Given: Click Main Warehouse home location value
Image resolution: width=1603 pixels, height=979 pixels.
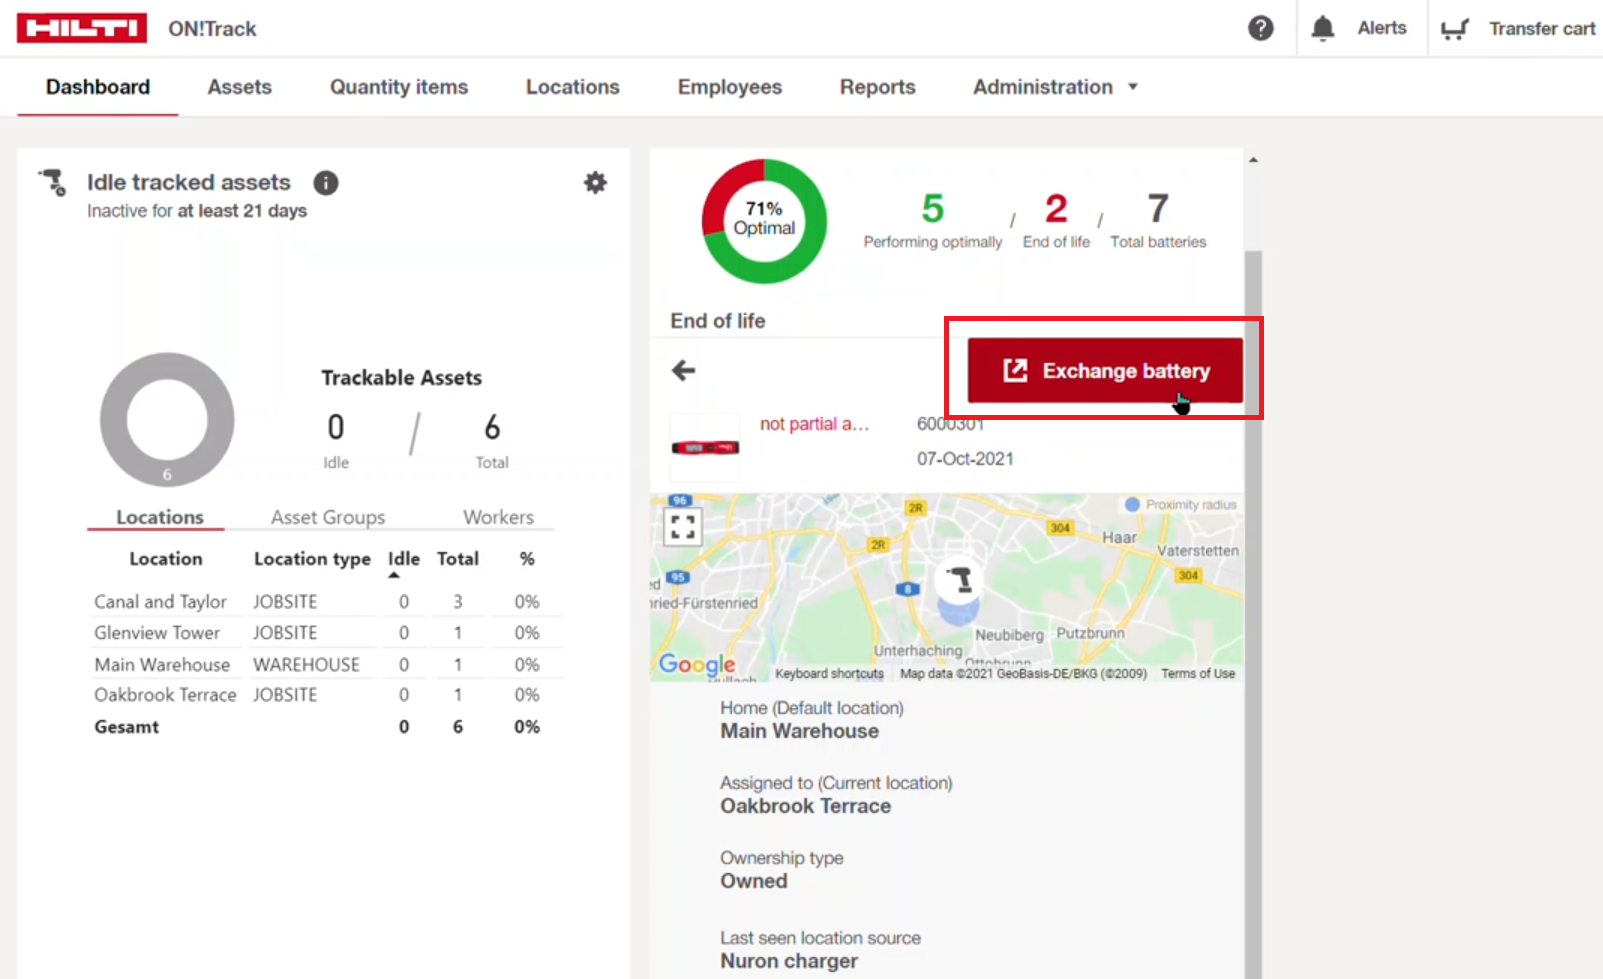Looking at the screenshot, I should coord(800,731).
